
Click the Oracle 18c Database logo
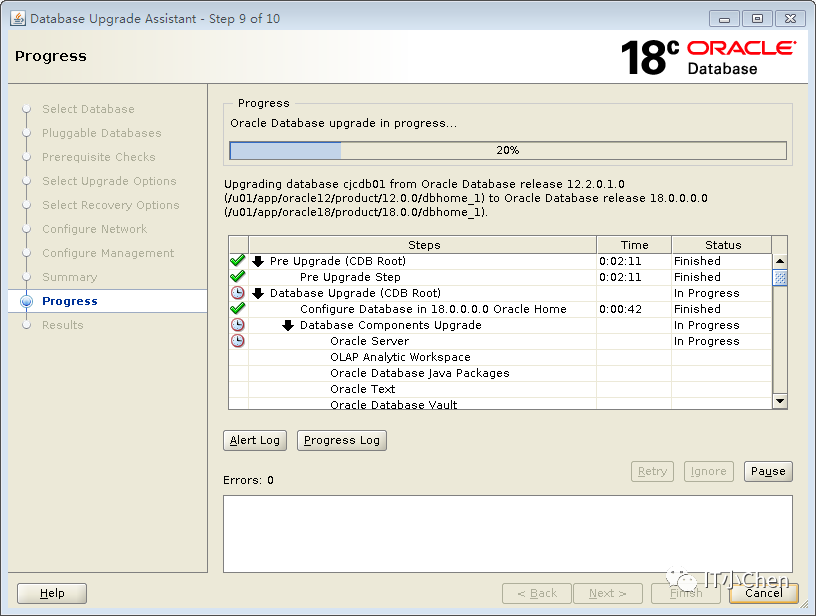(x=708, y=57)
